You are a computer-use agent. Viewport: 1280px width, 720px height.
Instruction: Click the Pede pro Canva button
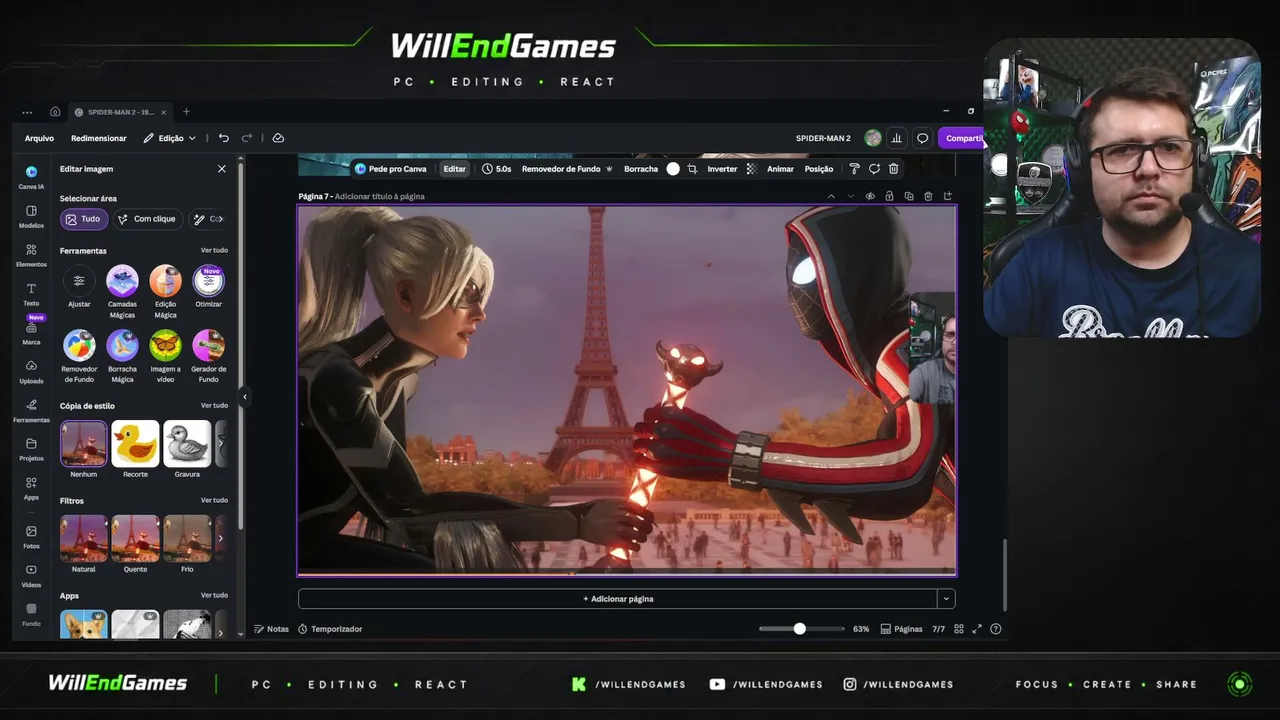pos(391,169)
